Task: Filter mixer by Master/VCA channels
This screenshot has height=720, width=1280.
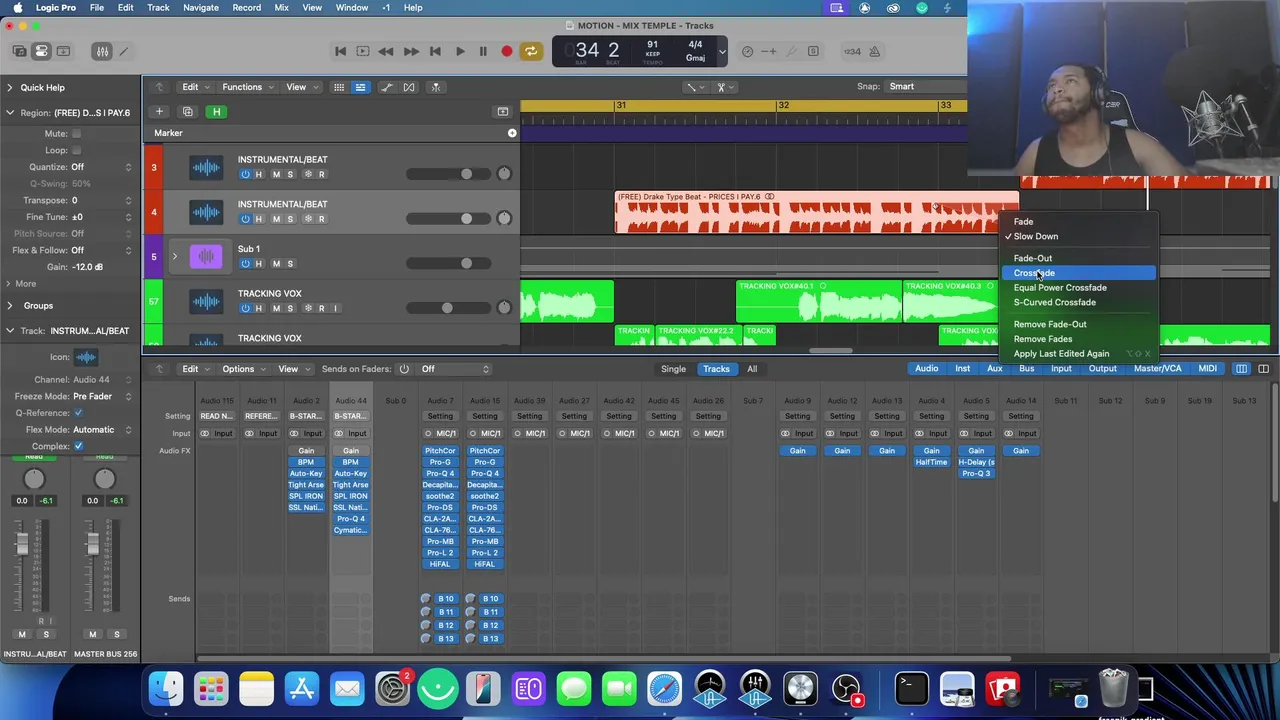Action: 1157,369
